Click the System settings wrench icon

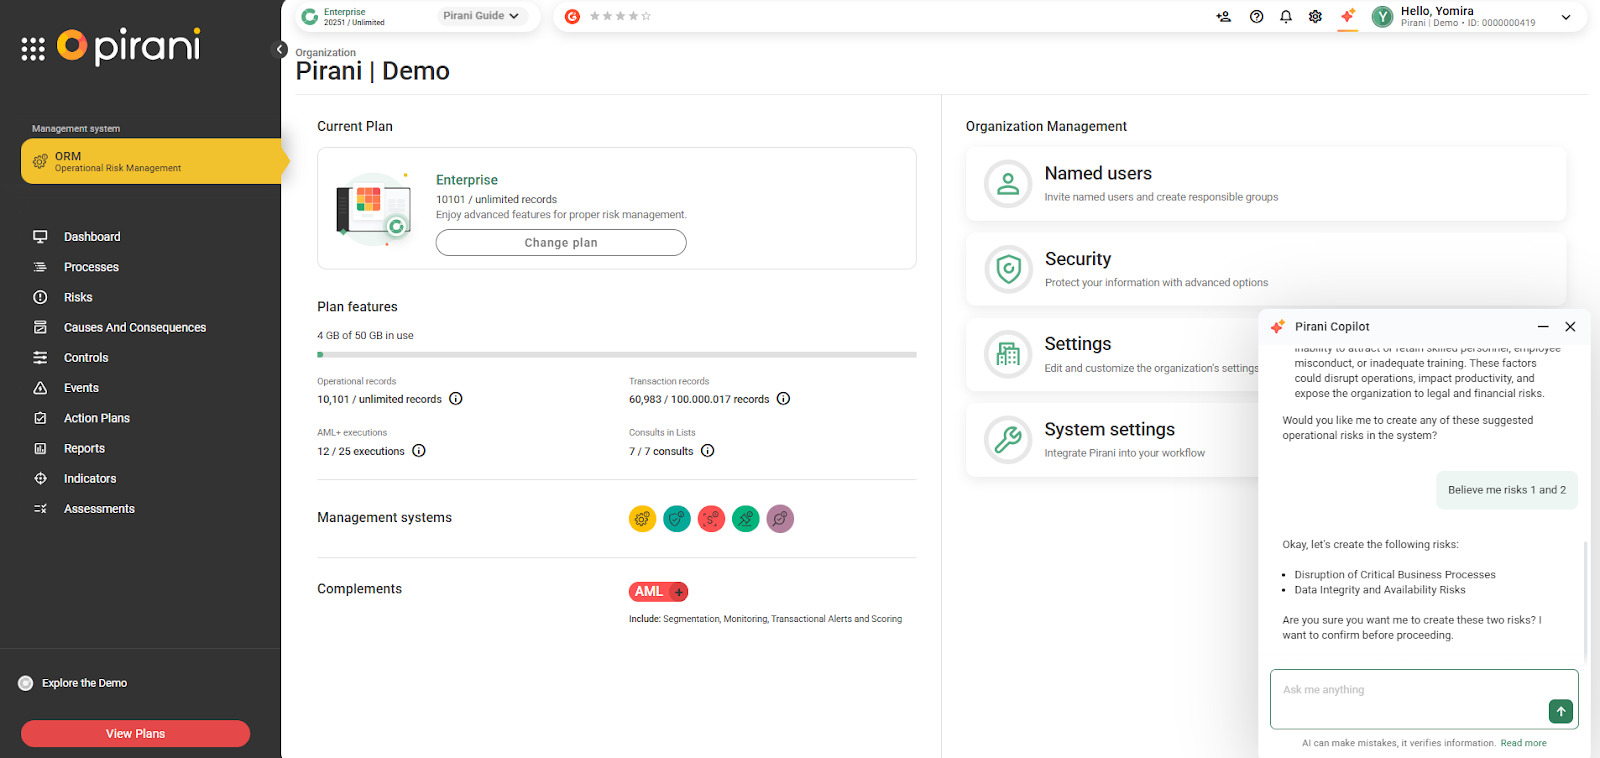(x=1008, y=439)
